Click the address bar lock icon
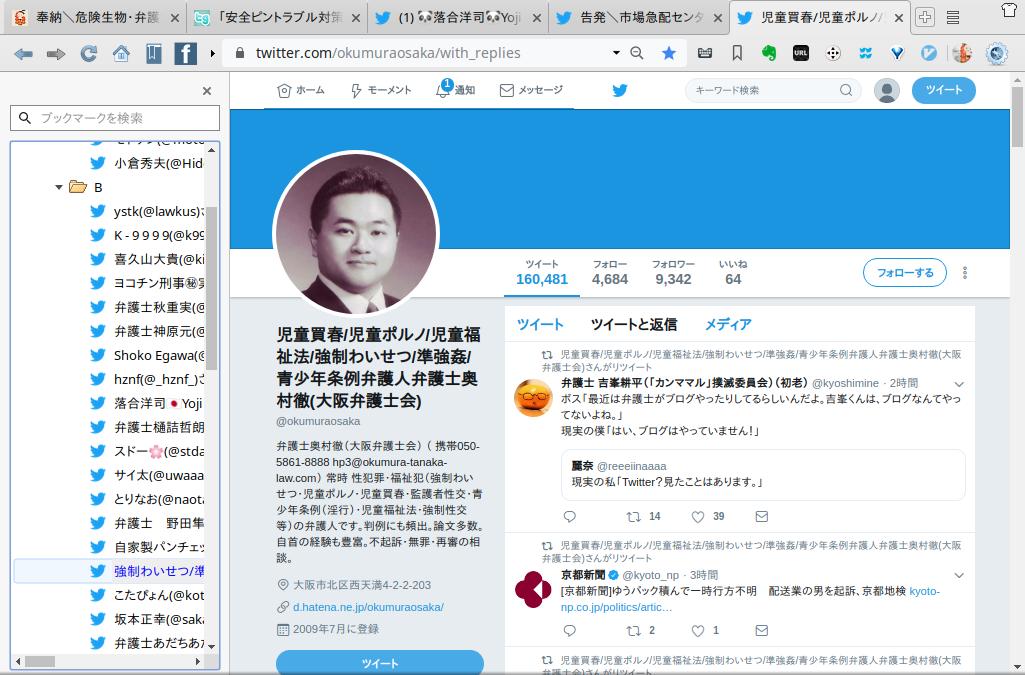The image size is (1025, 675). click(239, 53)
